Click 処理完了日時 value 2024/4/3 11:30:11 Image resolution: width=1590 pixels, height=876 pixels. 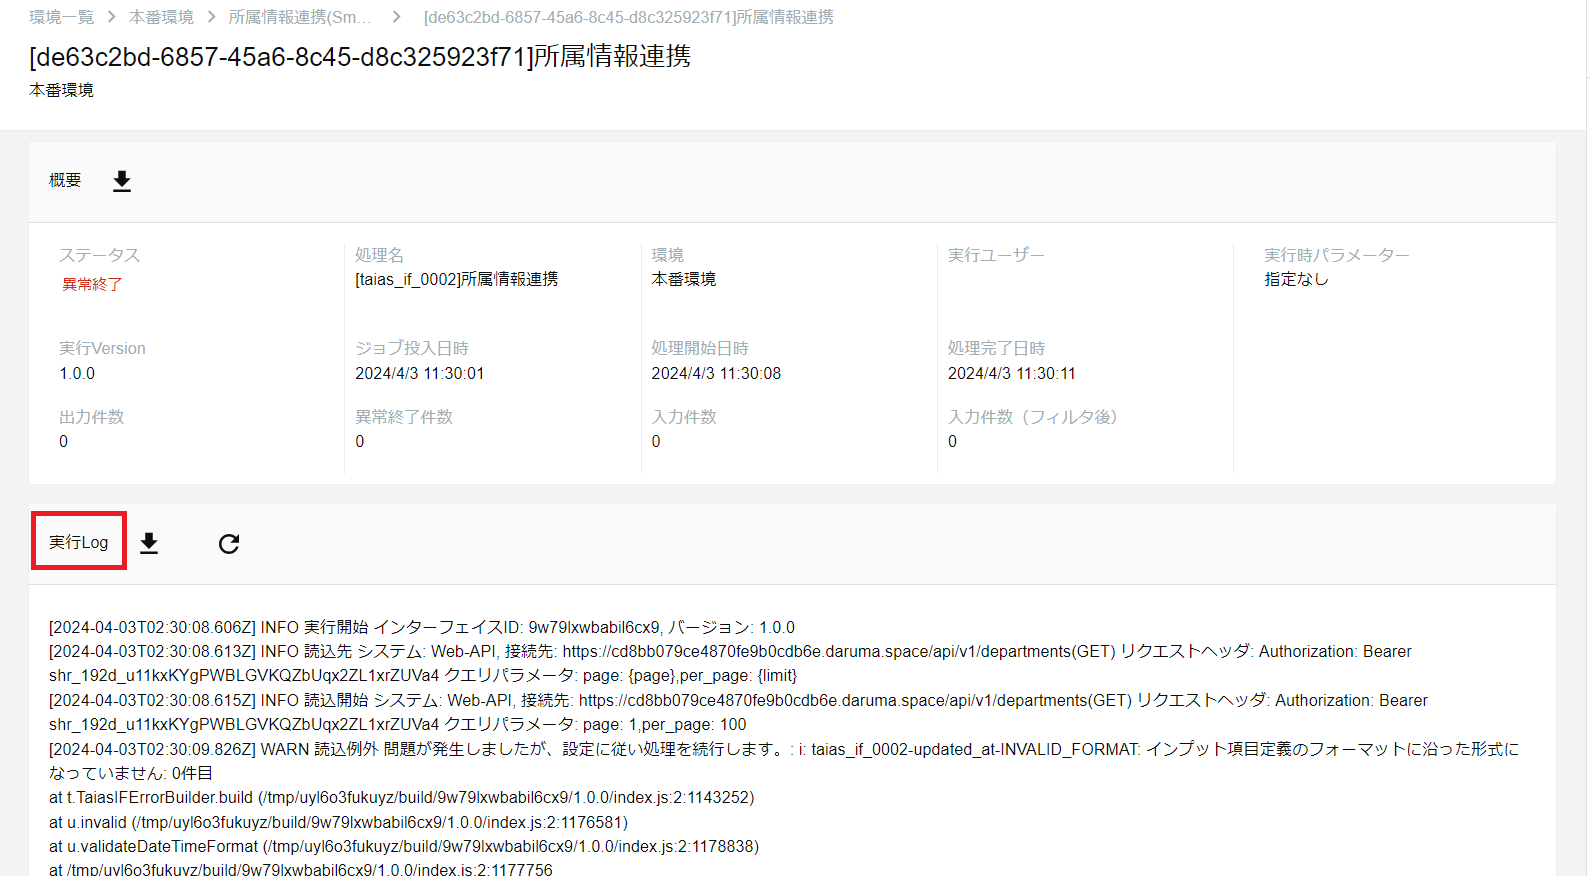[x=1011, y=373]
